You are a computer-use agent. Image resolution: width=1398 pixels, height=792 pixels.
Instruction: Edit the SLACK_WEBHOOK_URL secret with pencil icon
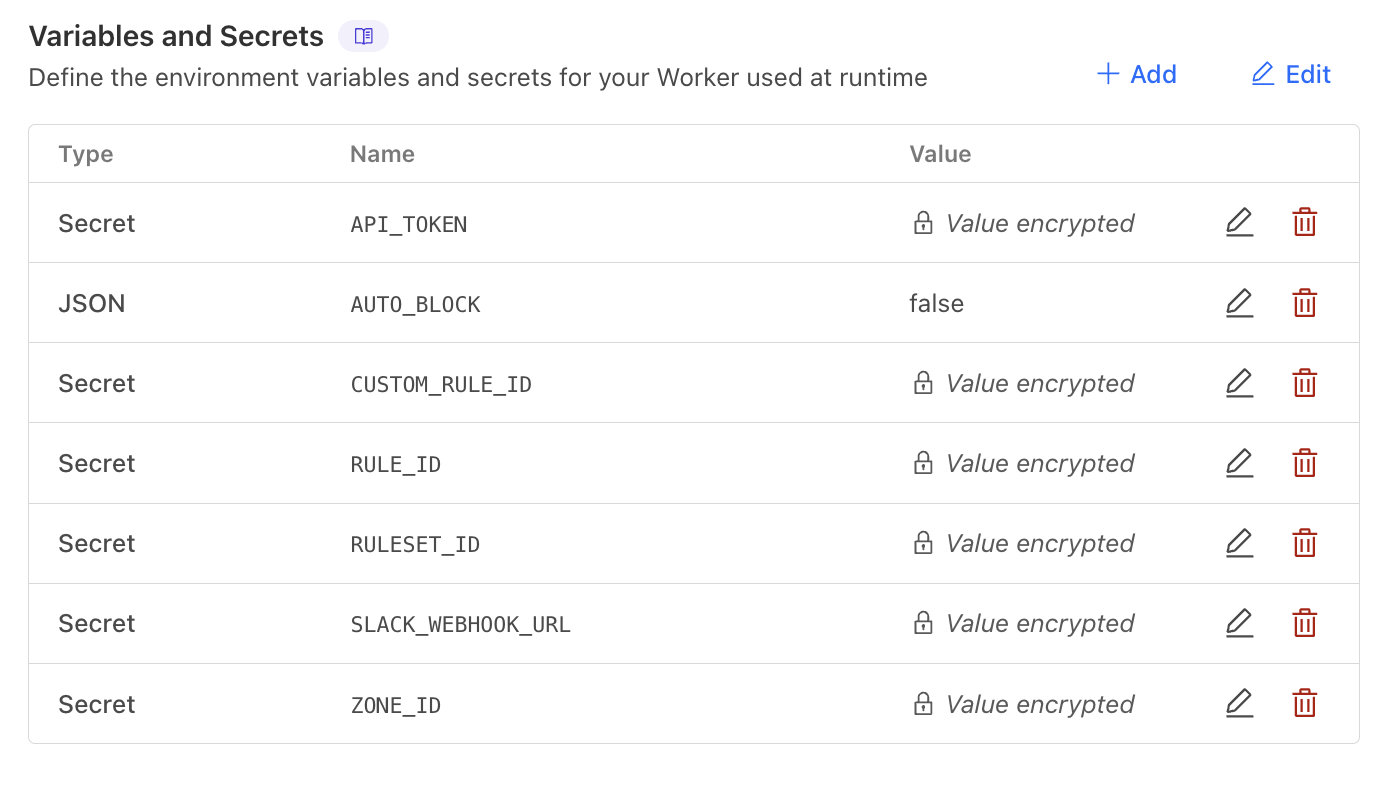point(1239,622)
